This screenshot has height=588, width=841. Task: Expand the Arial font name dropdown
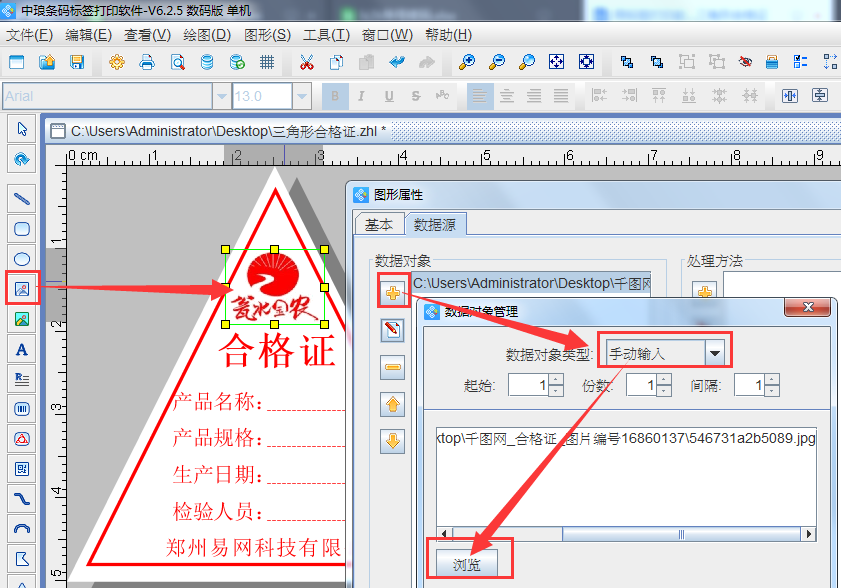tap(221, 96)
